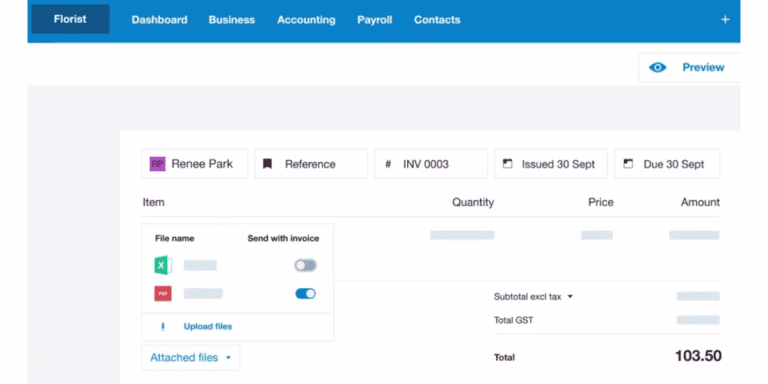Click the red PDF file icon
Screen dimensions: 768x384
163,293
